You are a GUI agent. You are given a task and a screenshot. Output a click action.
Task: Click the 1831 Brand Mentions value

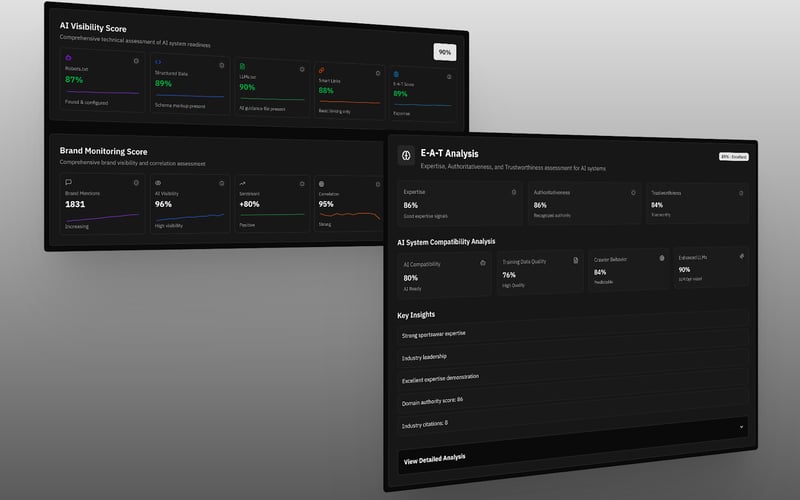(x=75, y=204)
